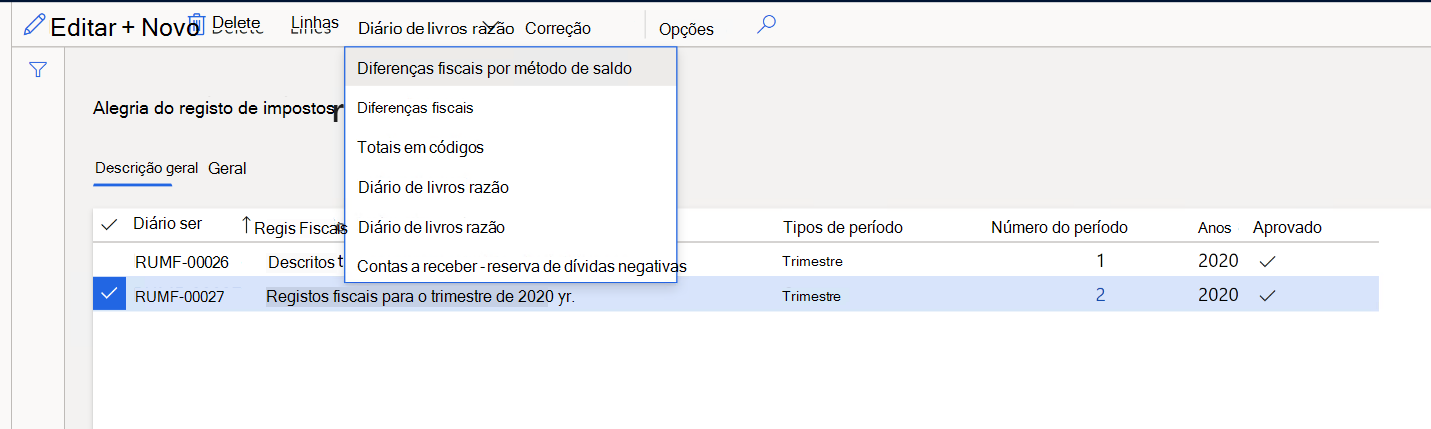Select the RUMF-00026 row marker
Viewport: 1431px width, 429px height.
[x=109, y=260]
